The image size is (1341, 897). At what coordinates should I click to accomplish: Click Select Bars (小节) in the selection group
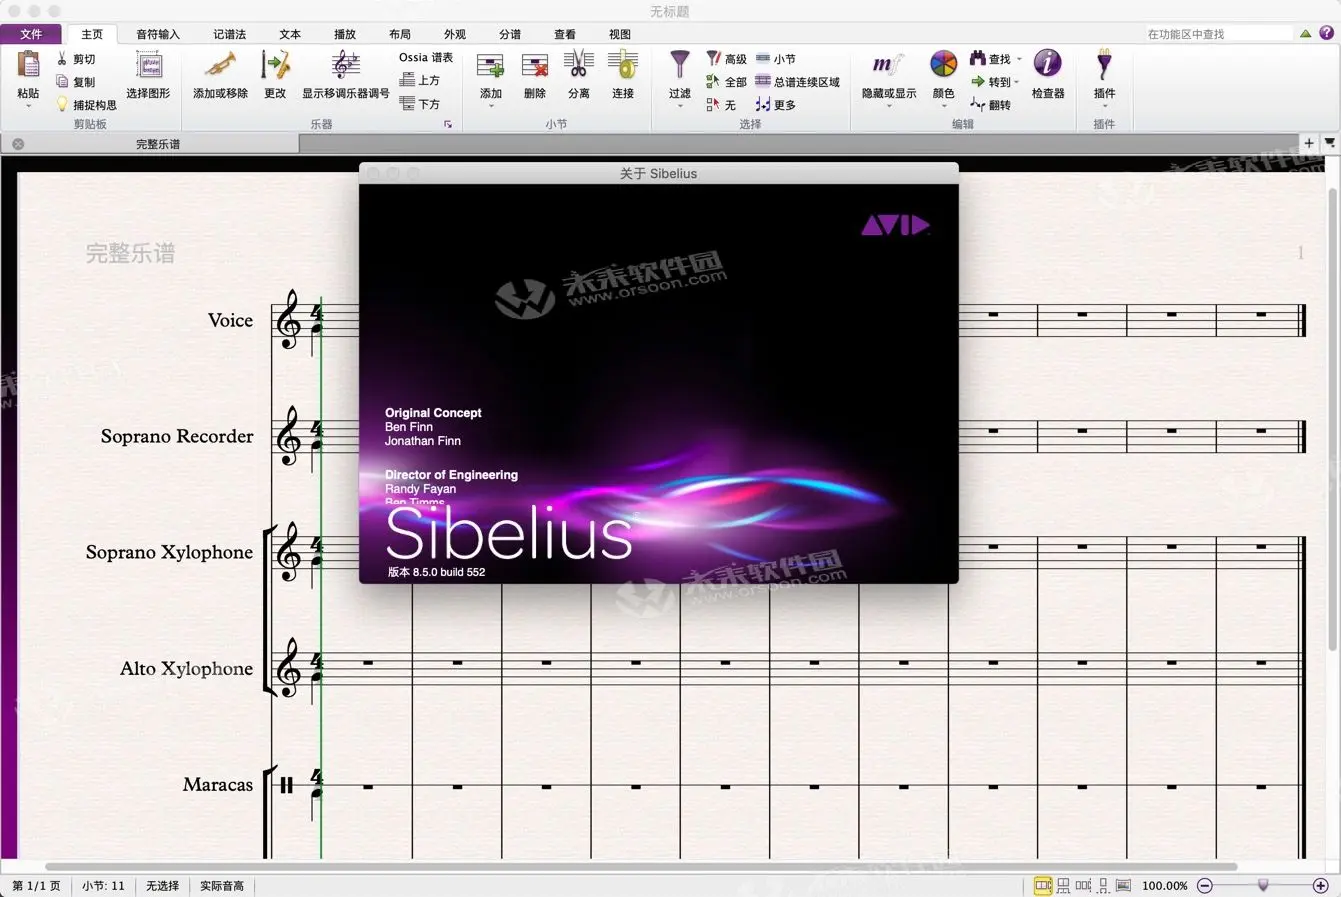click(776, 59)
